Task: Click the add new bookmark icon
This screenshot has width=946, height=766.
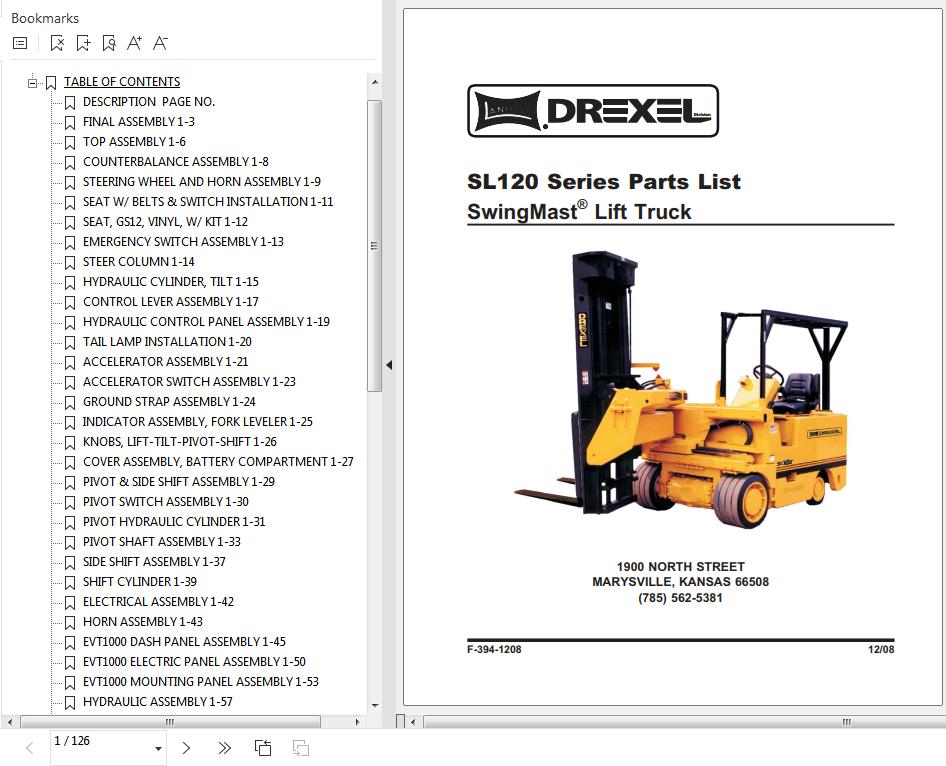Action: (x=83, y=43)
